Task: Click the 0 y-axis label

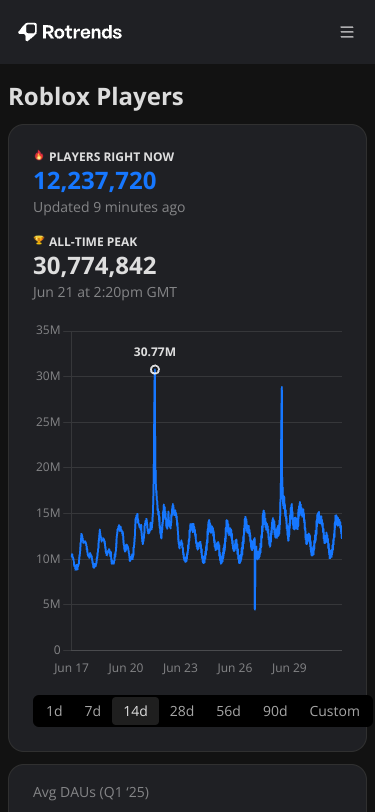Action: click(x=57, y=650)
